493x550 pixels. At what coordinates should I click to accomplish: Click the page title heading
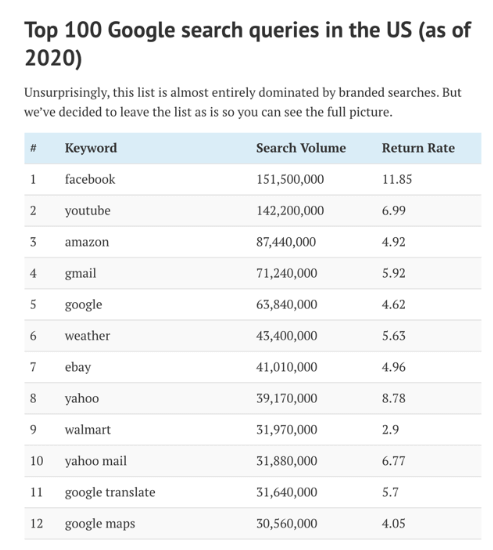247,43
